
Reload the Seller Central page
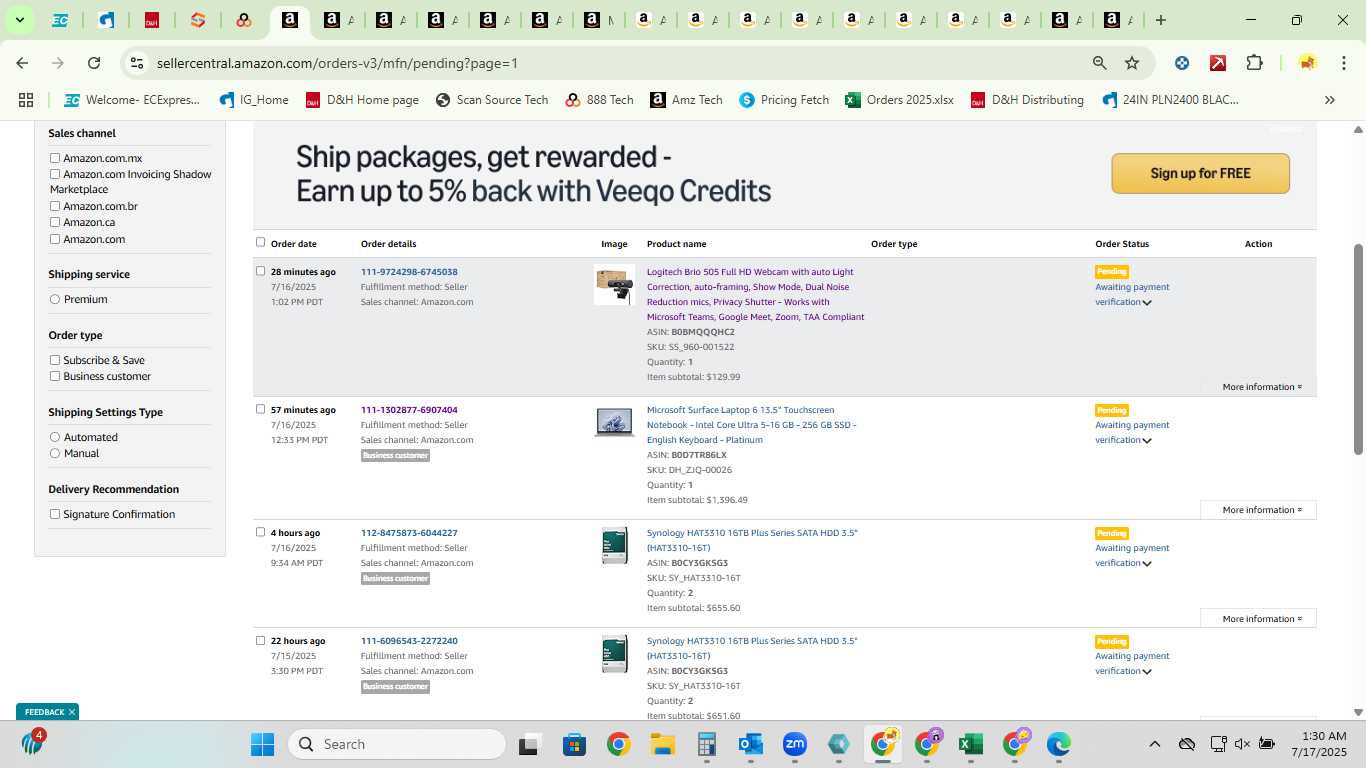pyautogui.click(x=94, y=63)
